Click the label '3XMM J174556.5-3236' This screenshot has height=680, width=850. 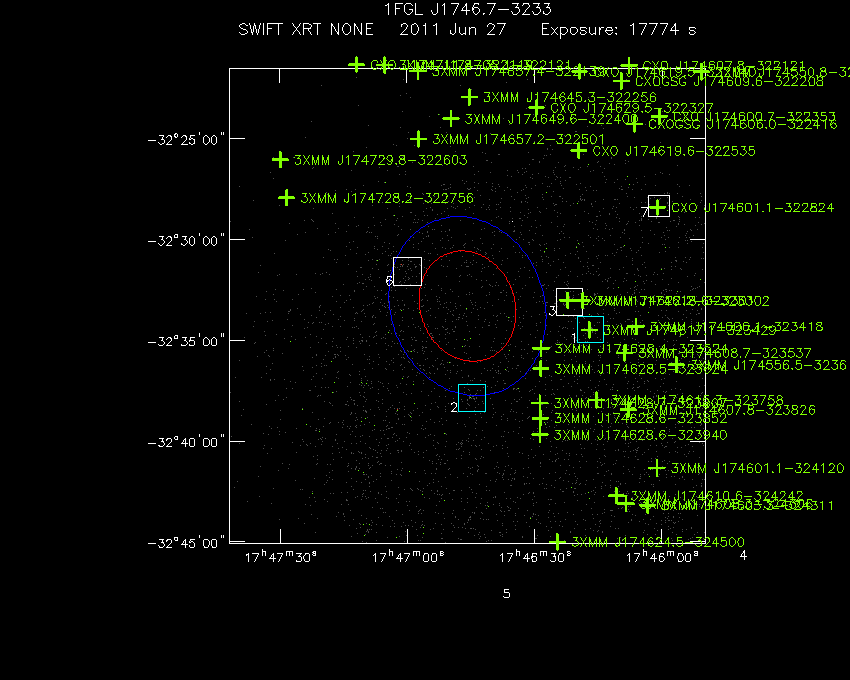tap(768, 365)
